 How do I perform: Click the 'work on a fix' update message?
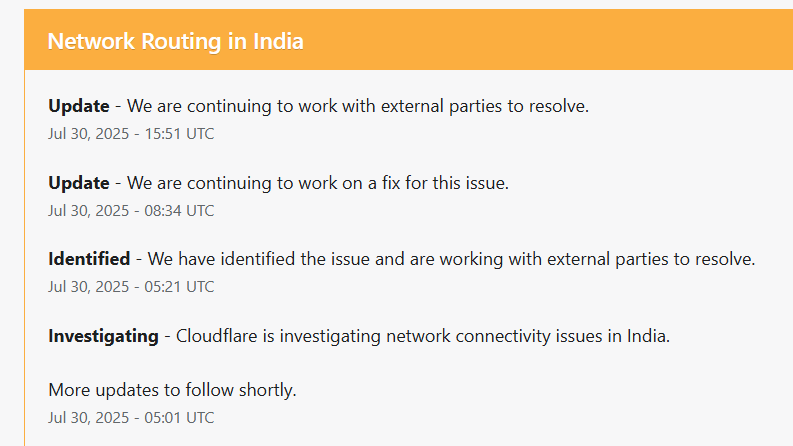318,183
